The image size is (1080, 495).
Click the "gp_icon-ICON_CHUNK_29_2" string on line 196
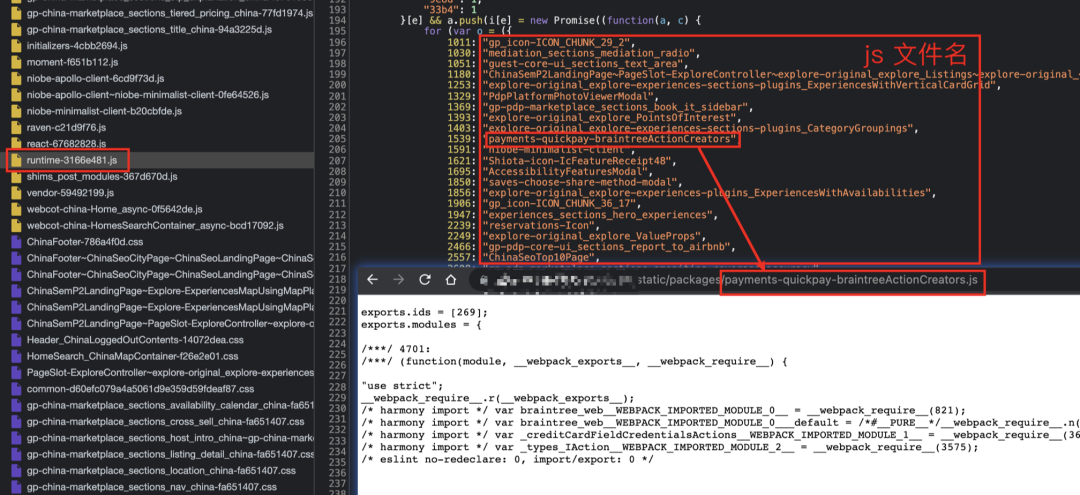click(x=557, y=43)
